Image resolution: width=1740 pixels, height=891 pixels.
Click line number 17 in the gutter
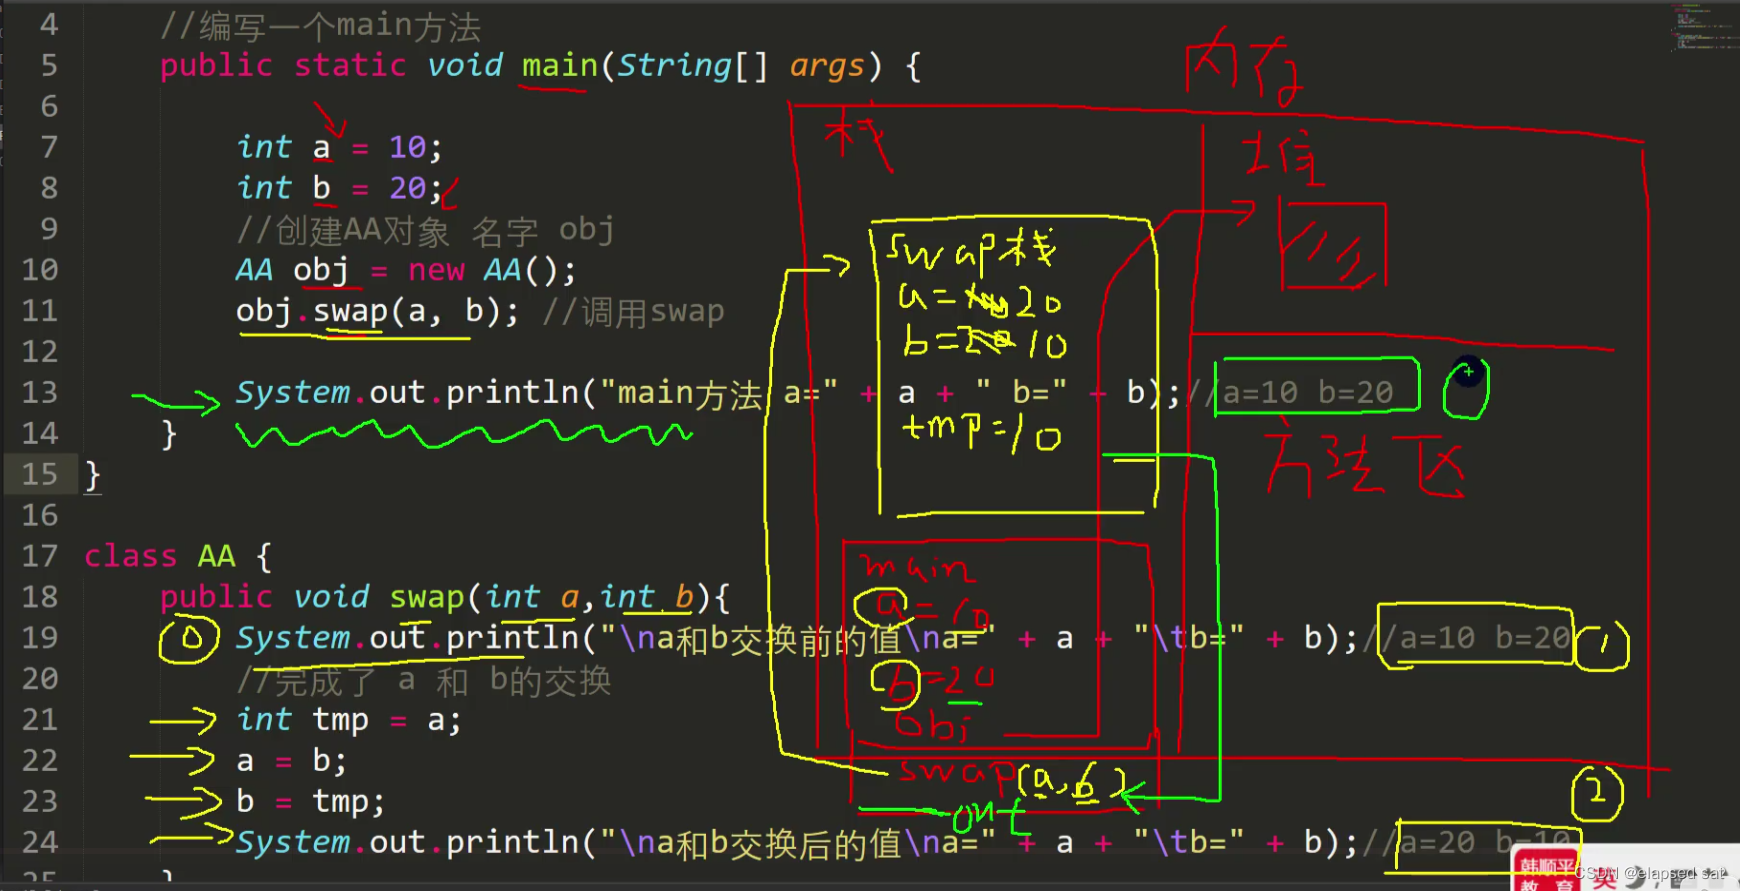coord(40,556)
